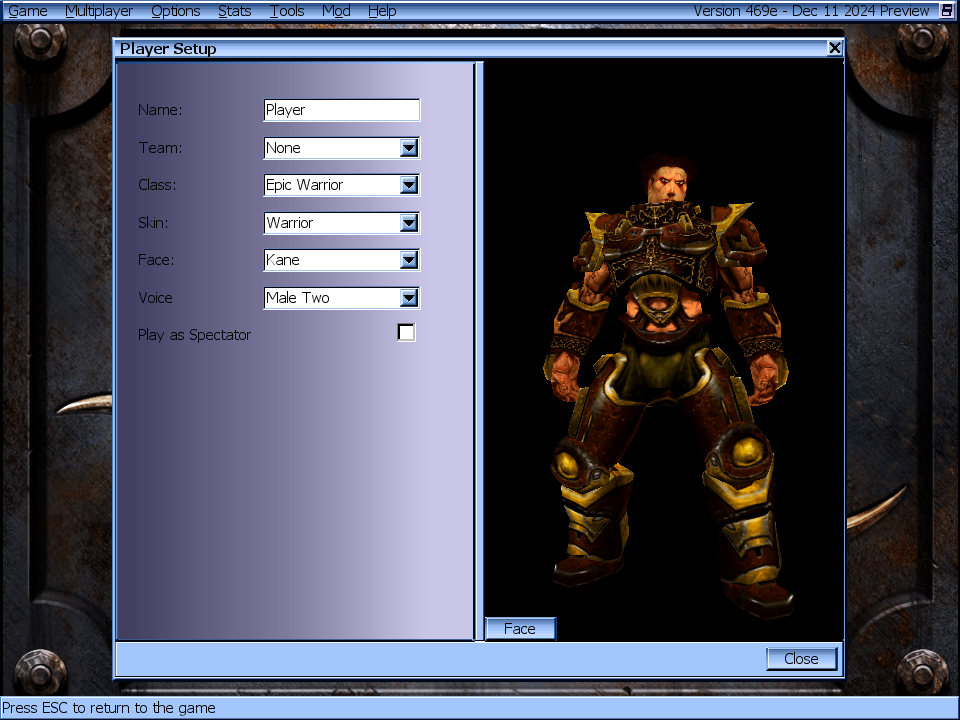The image size is (960, 720).
Task: Open the Options menu
Action: click(x=176, y=11)
